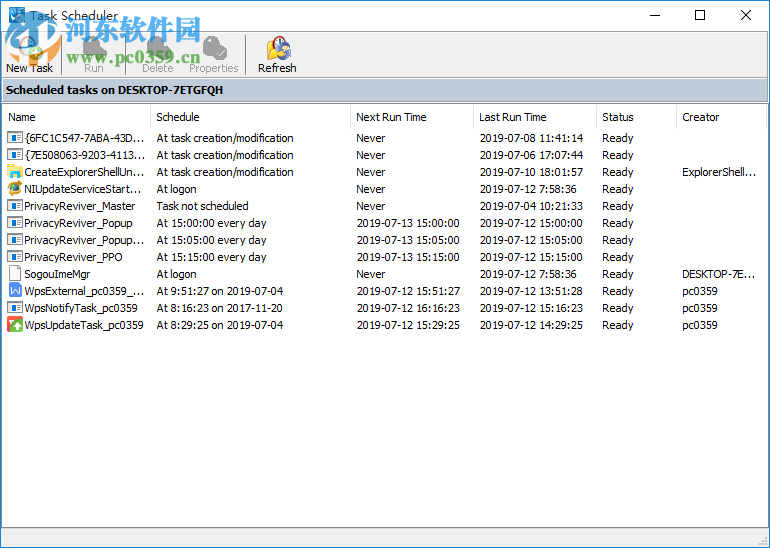Screen dimensions: 770x548
Task: Click creator pc0359 in WpsNotifyTask row
Action: click(700, 308)
